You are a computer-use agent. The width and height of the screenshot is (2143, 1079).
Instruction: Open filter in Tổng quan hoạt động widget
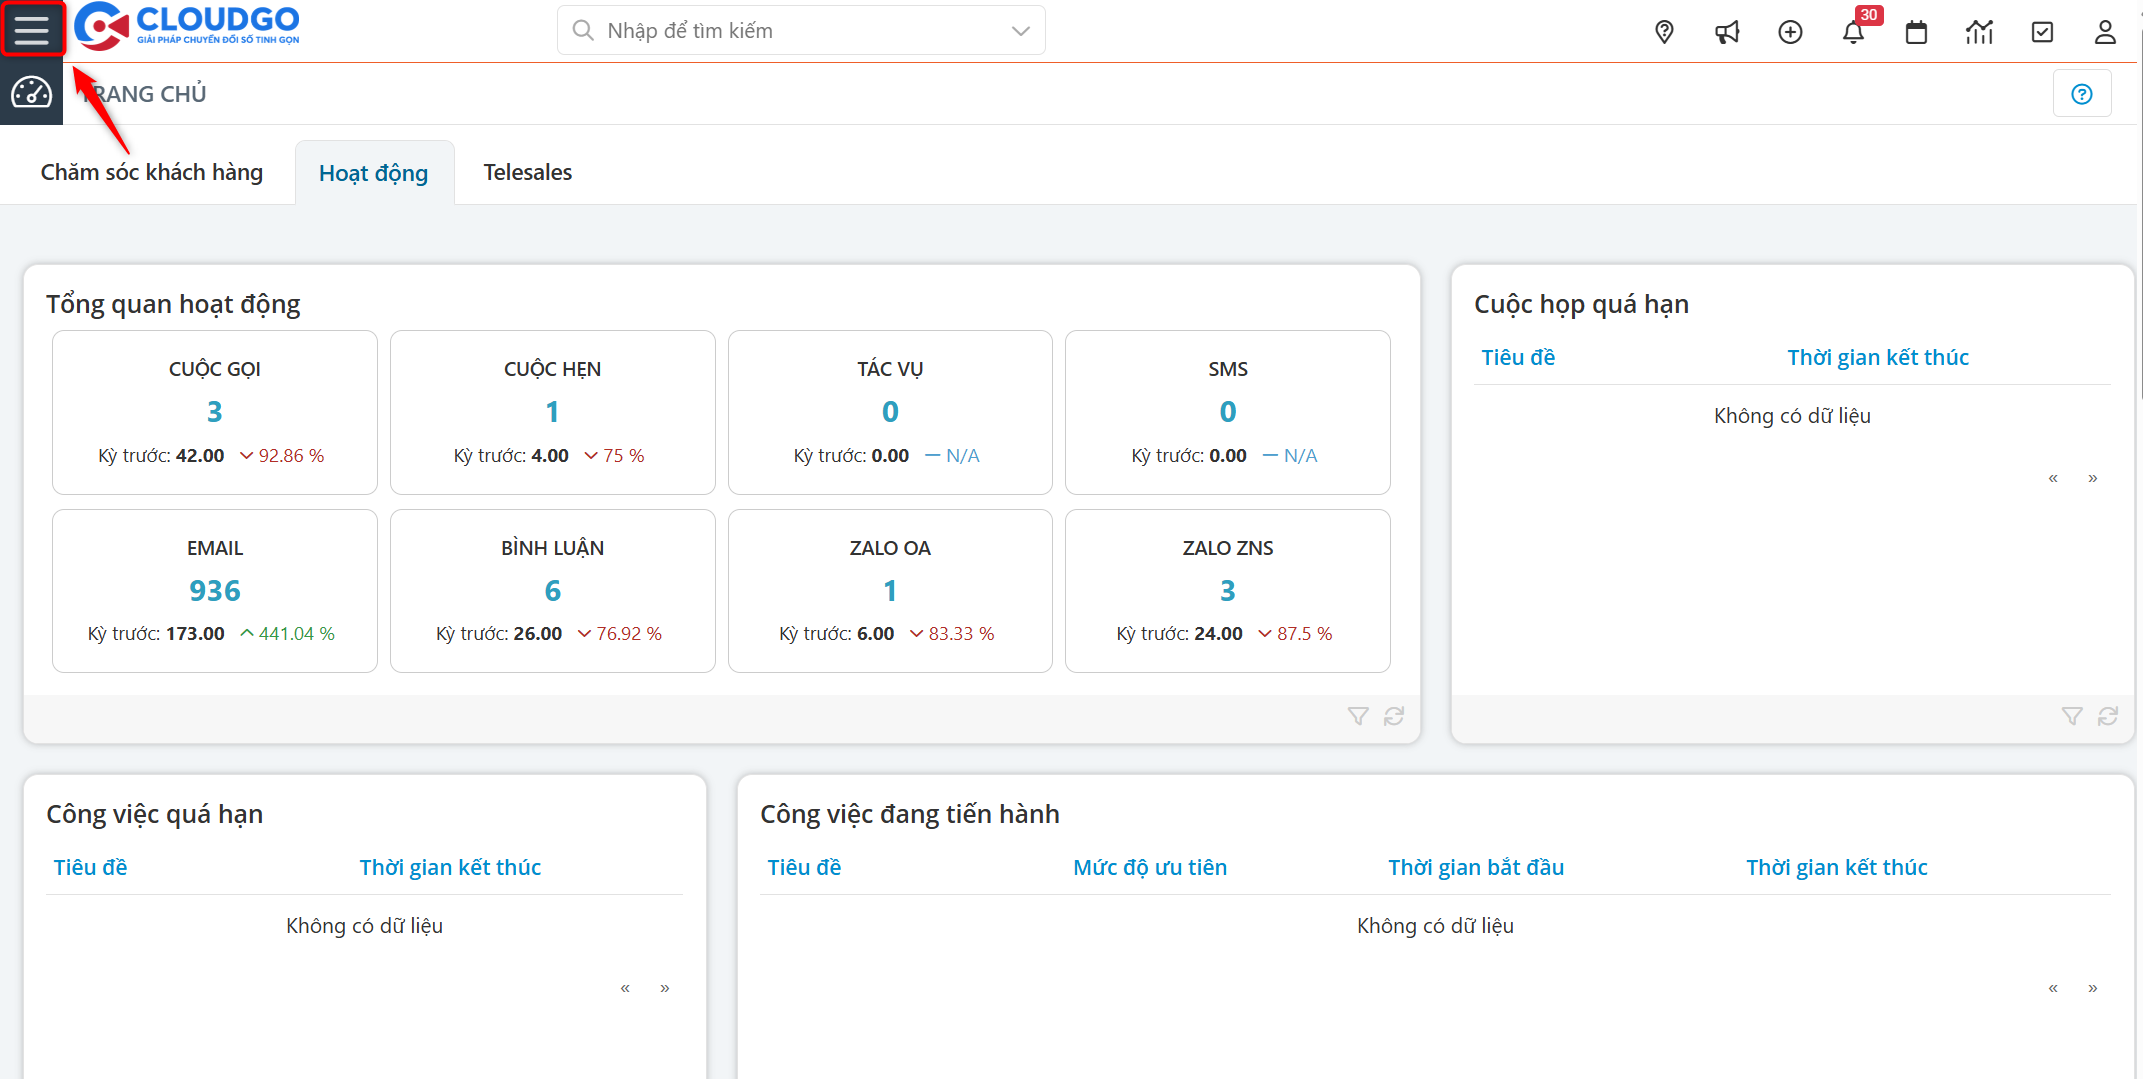pyautogui.click(x=1358, y=716)
